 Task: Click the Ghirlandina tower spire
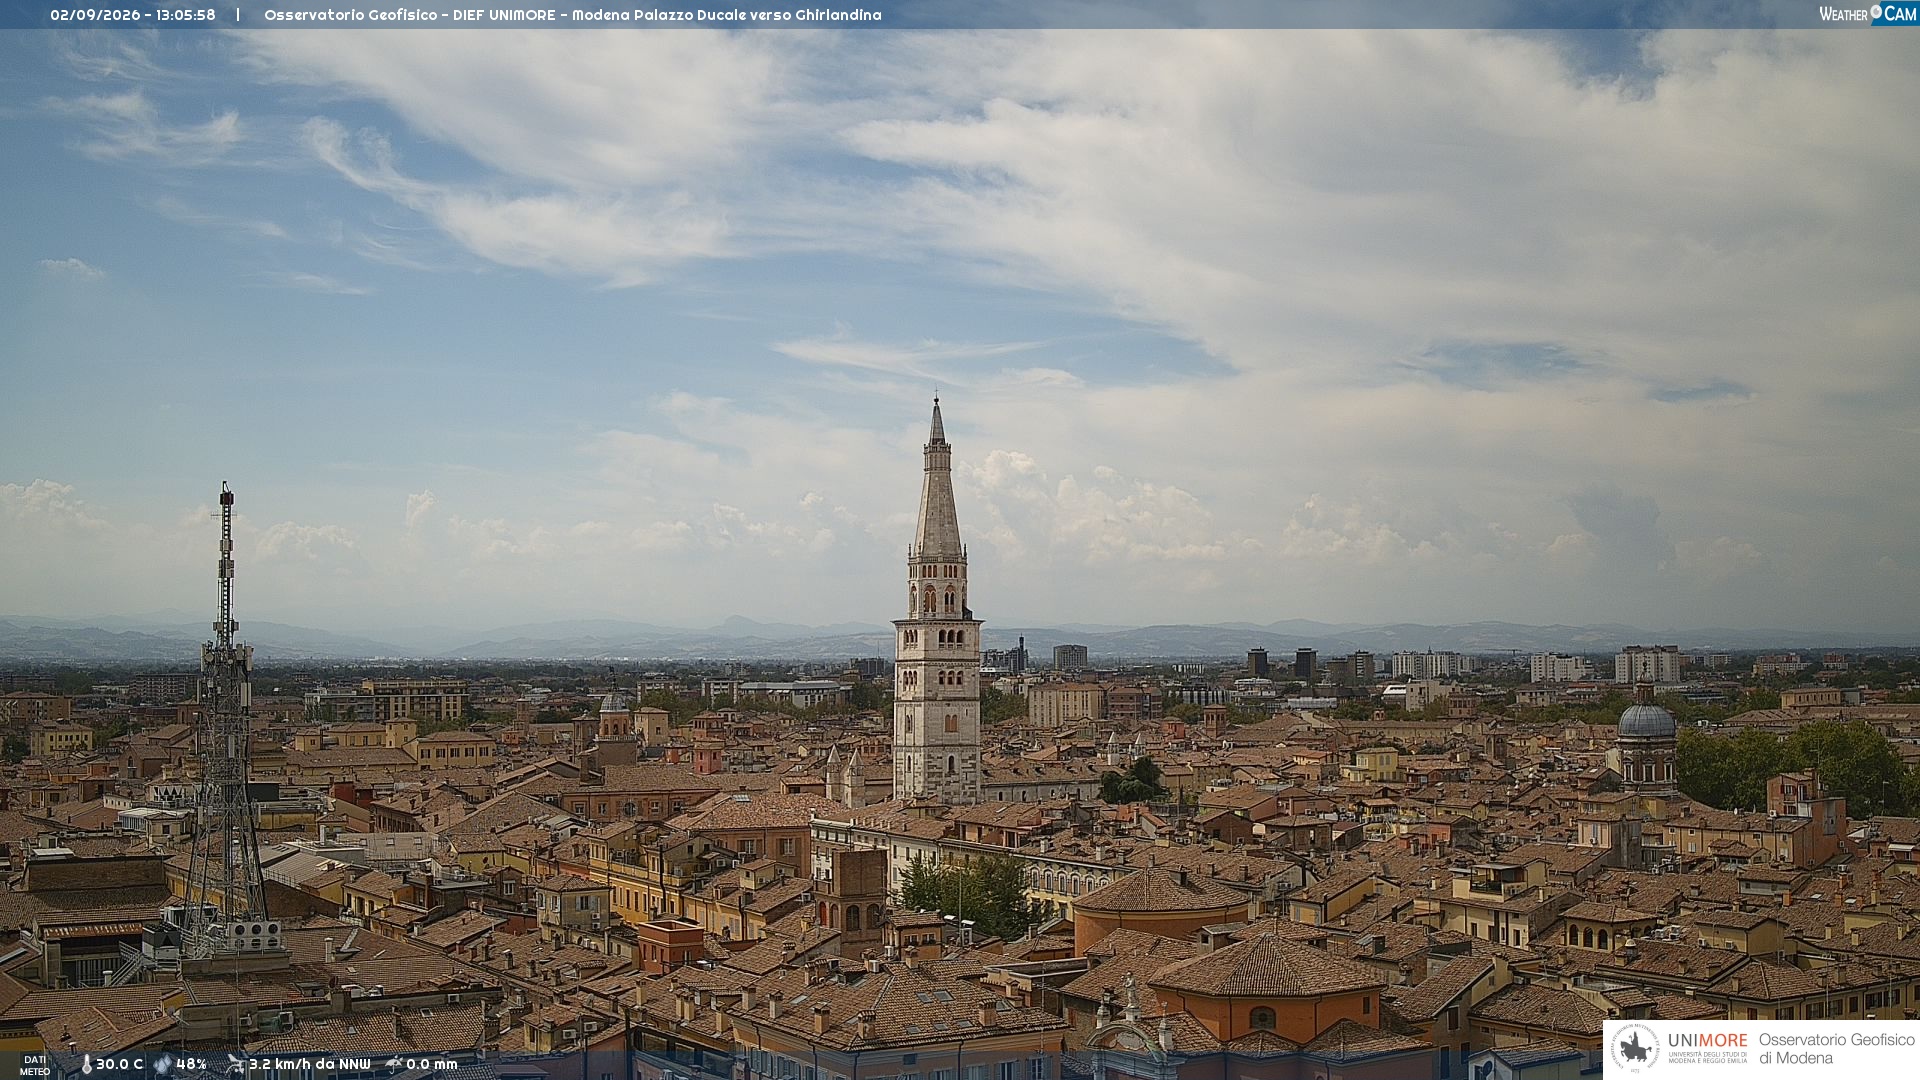point(937,480)
